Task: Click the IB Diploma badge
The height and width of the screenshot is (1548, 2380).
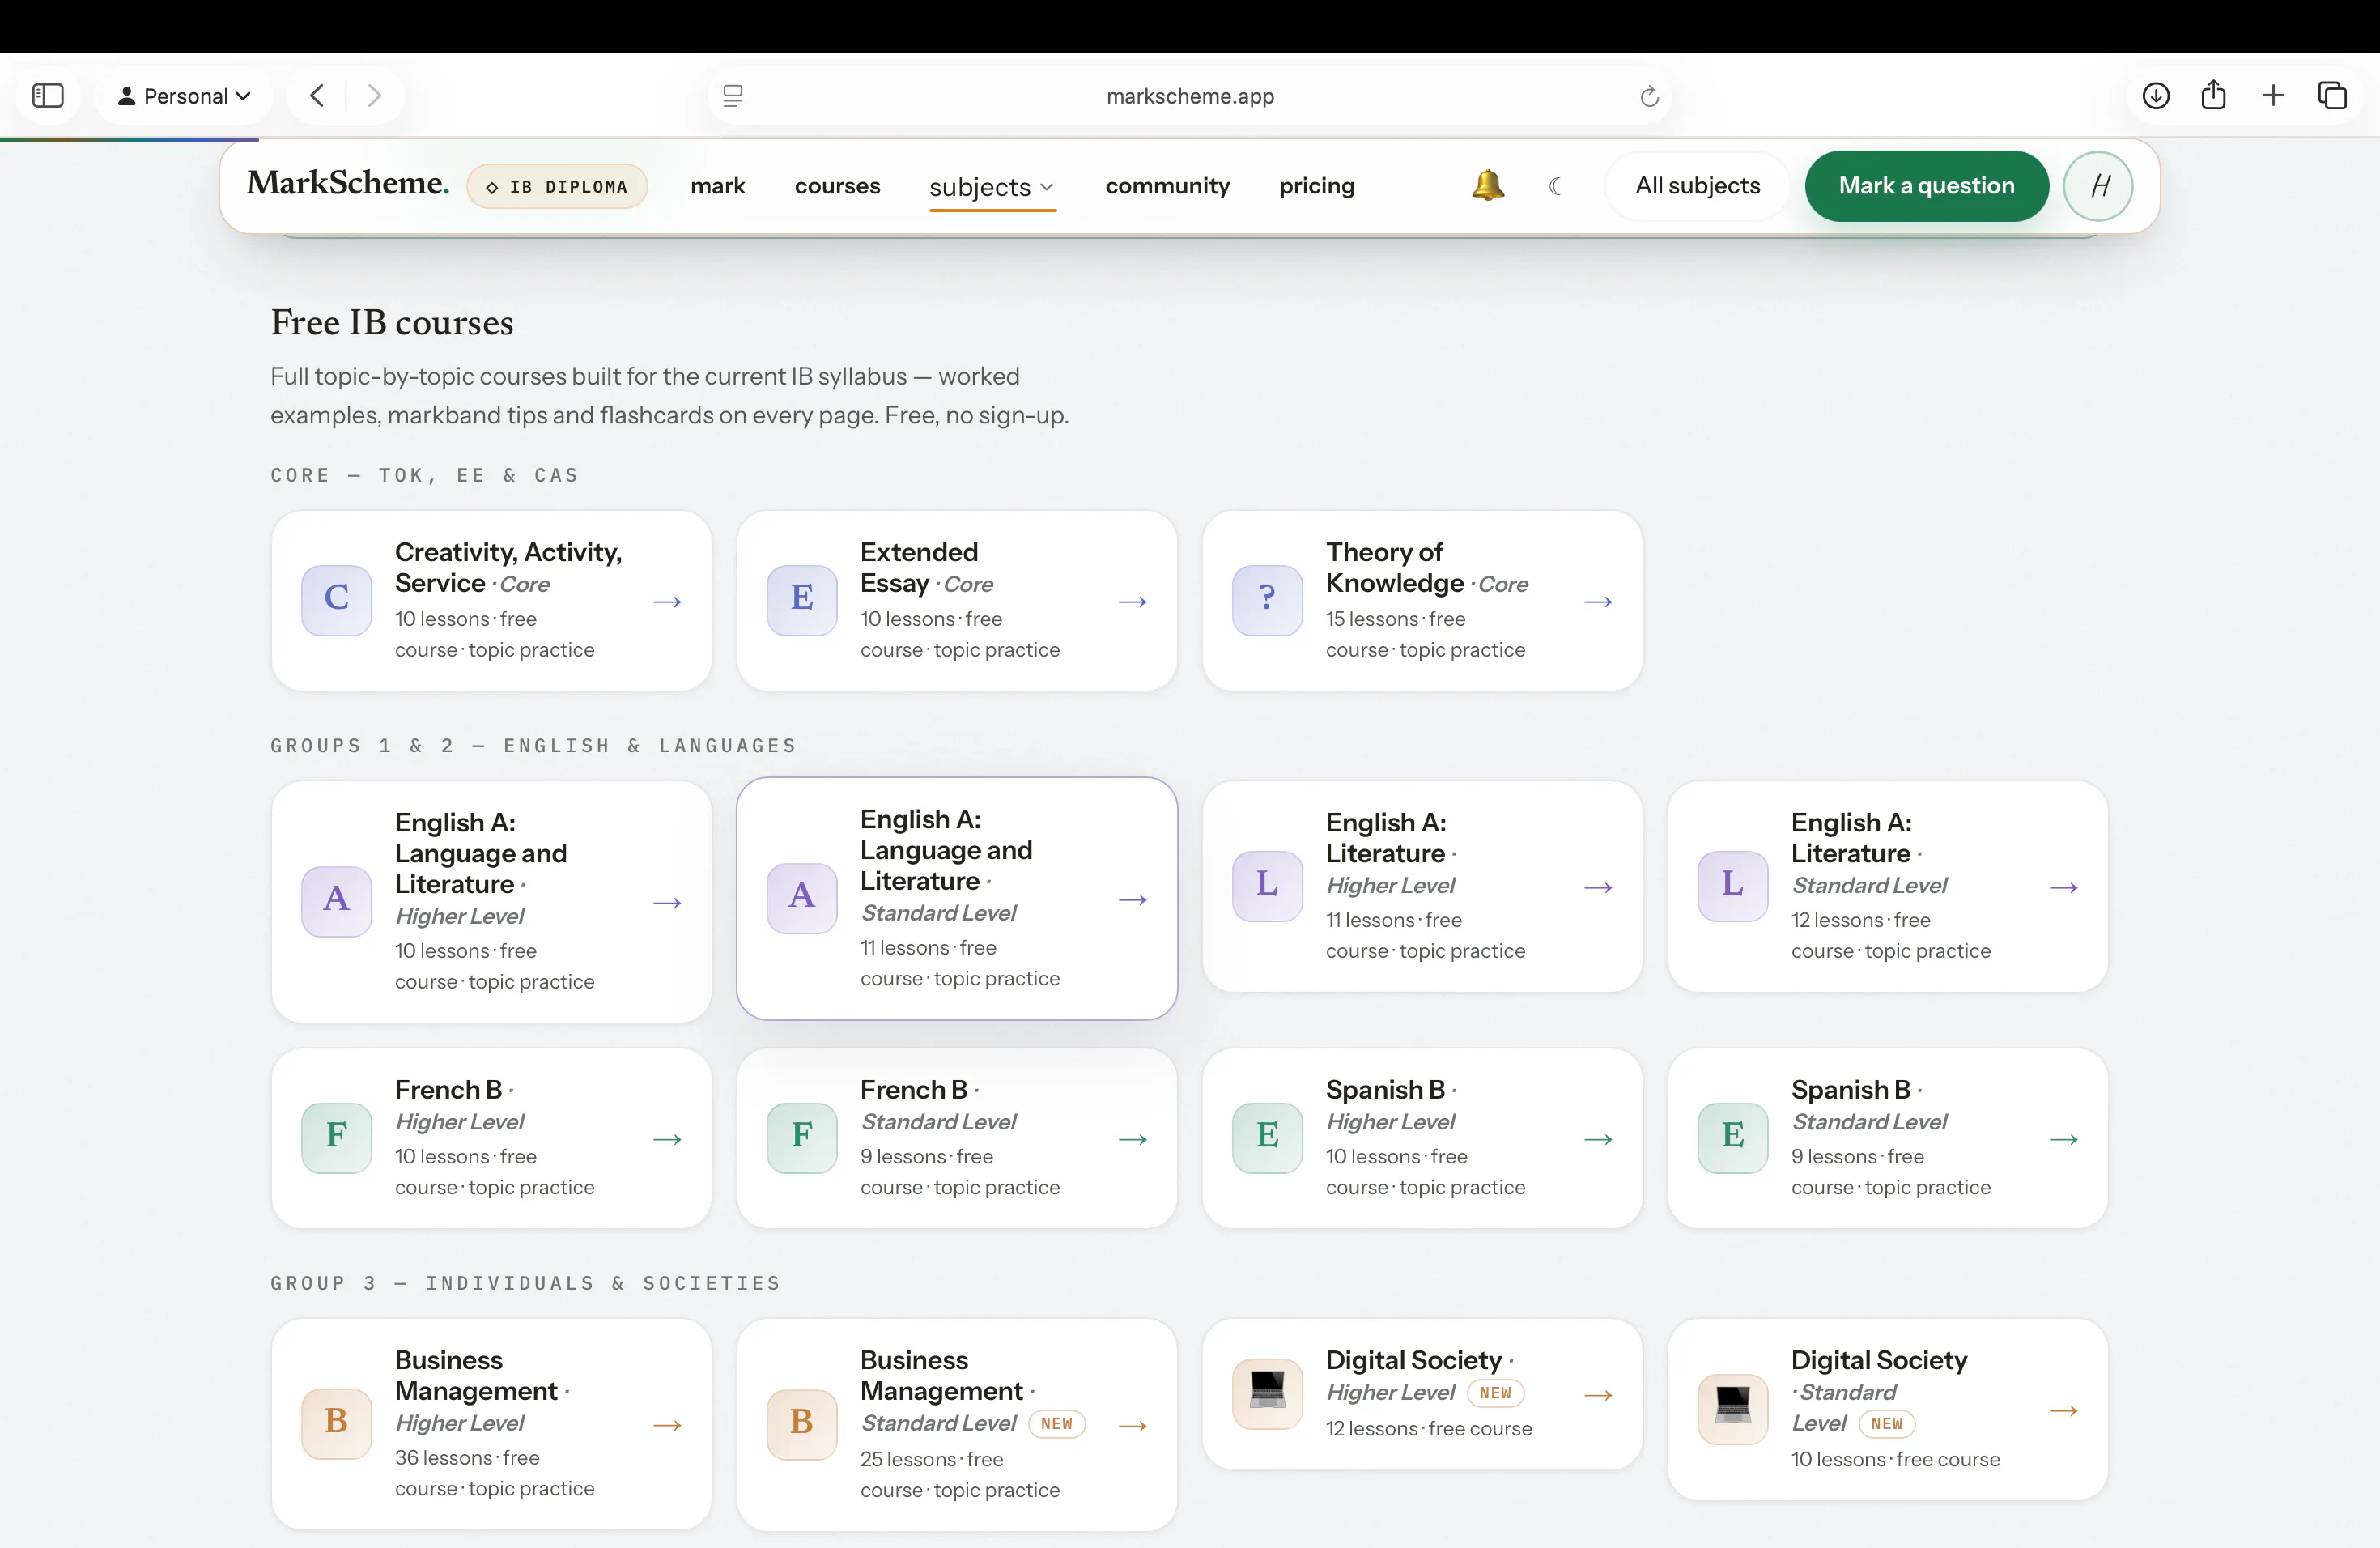Action: pos(557,187)
